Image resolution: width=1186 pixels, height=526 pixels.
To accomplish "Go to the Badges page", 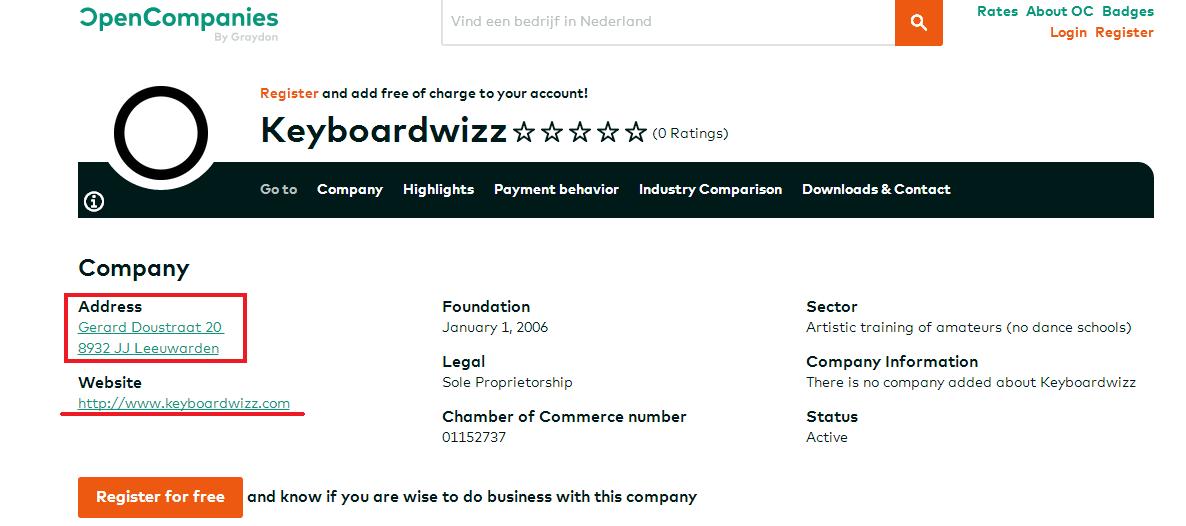I will point(1127,12).
